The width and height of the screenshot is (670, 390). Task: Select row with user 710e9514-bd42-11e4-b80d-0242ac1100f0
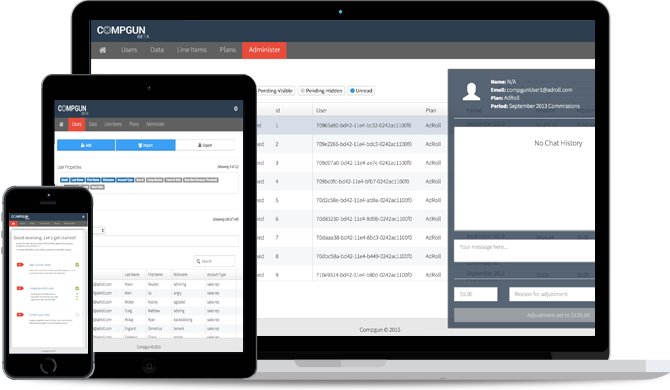(x=352, y=275)
